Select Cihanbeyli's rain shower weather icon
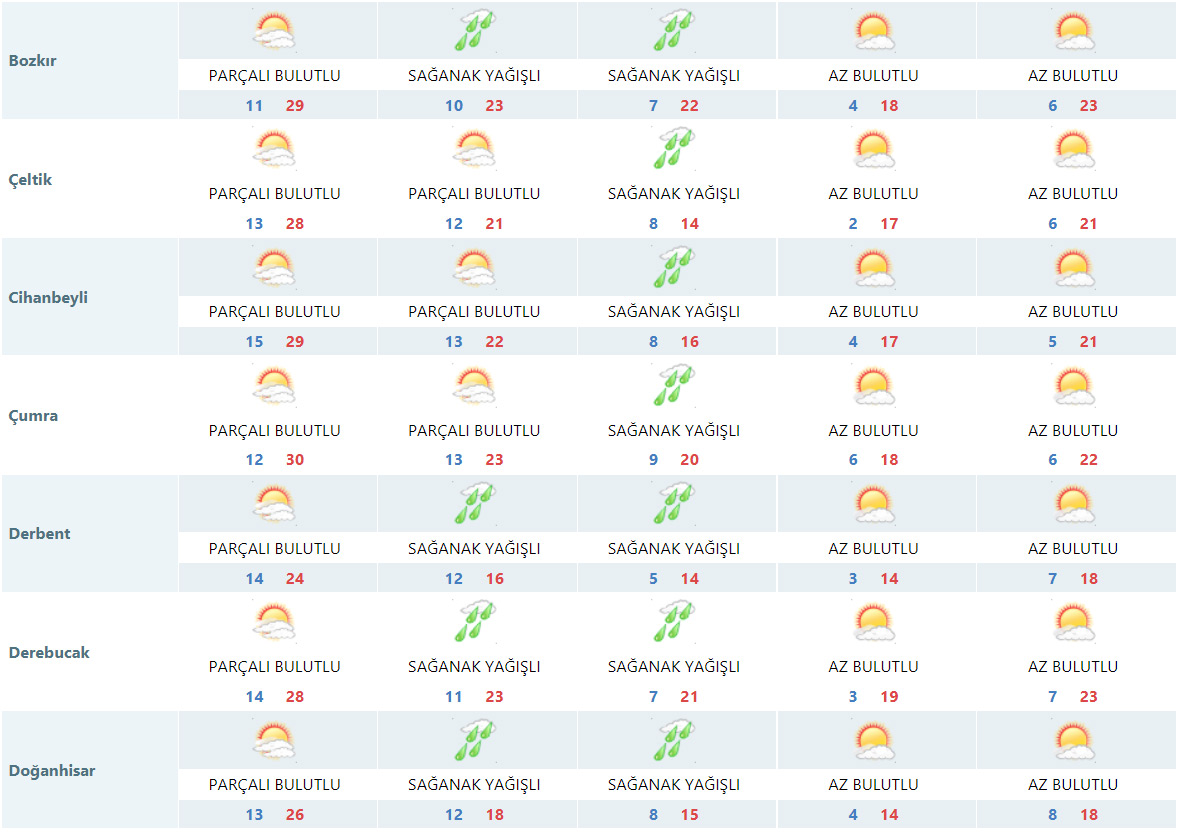1179x832 pixels. pos(674,267)
